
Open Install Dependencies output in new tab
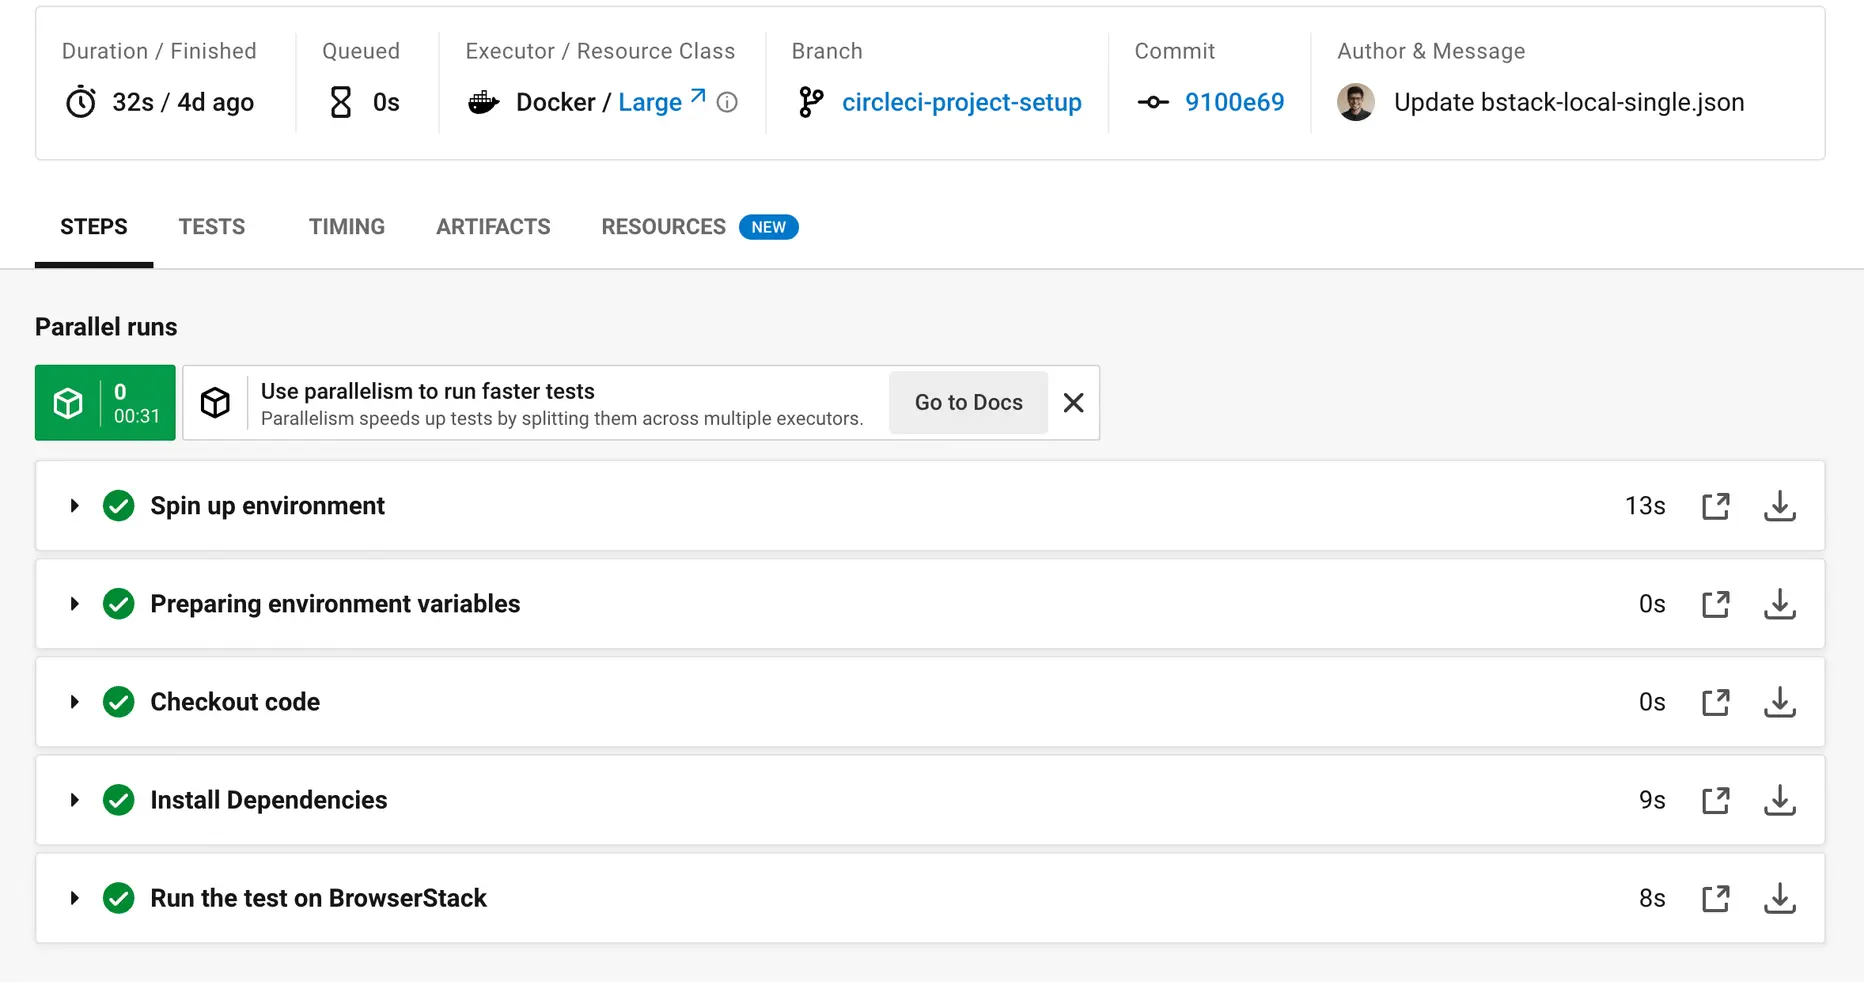[x=1715, y=800]
